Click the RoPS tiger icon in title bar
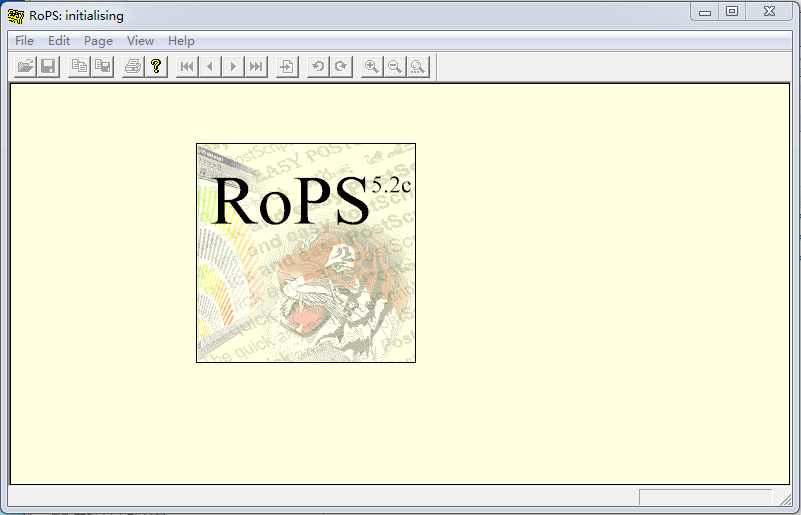This screenshot has height=515, width=801. (16, 16)
